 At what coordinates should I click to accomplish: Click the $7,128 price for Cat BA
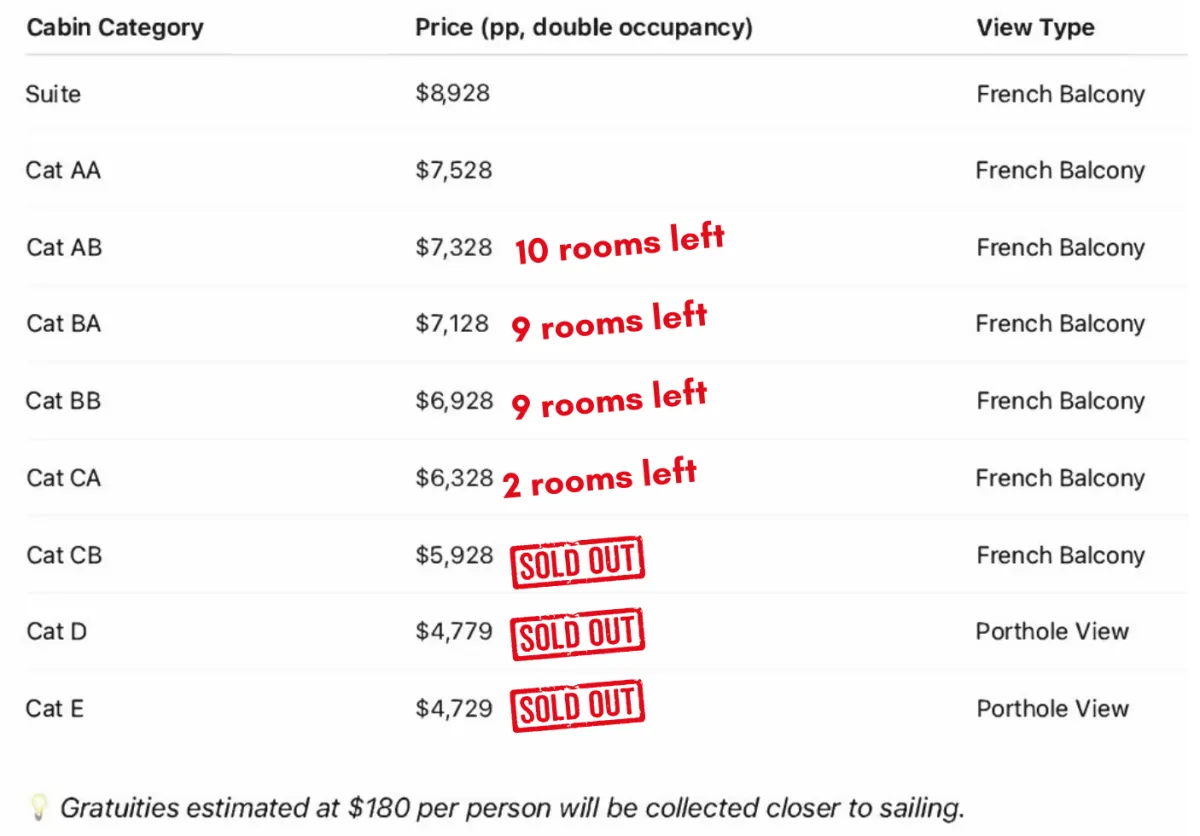453,324
